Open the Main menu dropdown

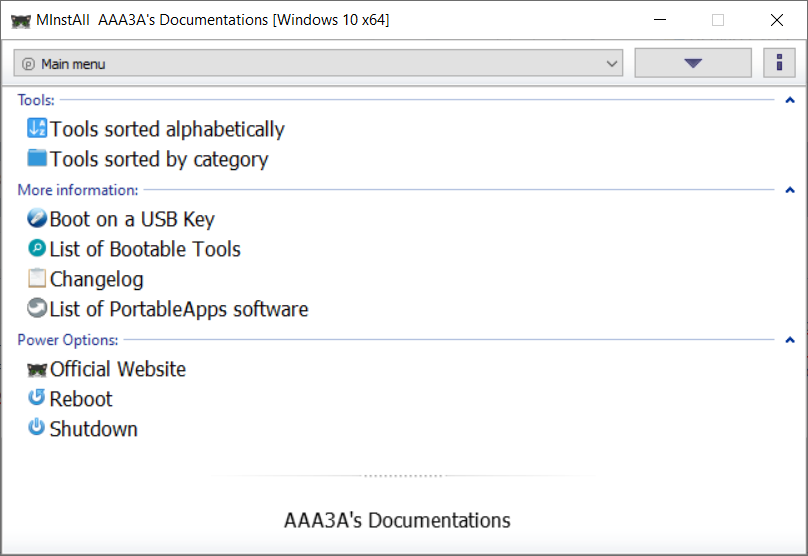(318, 63)
